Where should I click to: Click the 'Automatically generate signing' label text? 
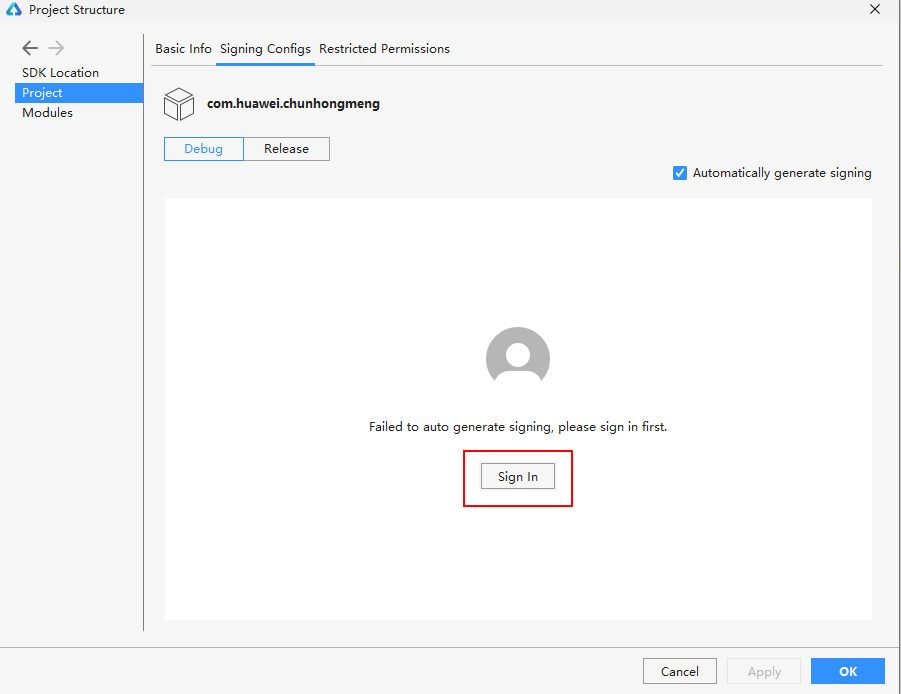(782, 173)
